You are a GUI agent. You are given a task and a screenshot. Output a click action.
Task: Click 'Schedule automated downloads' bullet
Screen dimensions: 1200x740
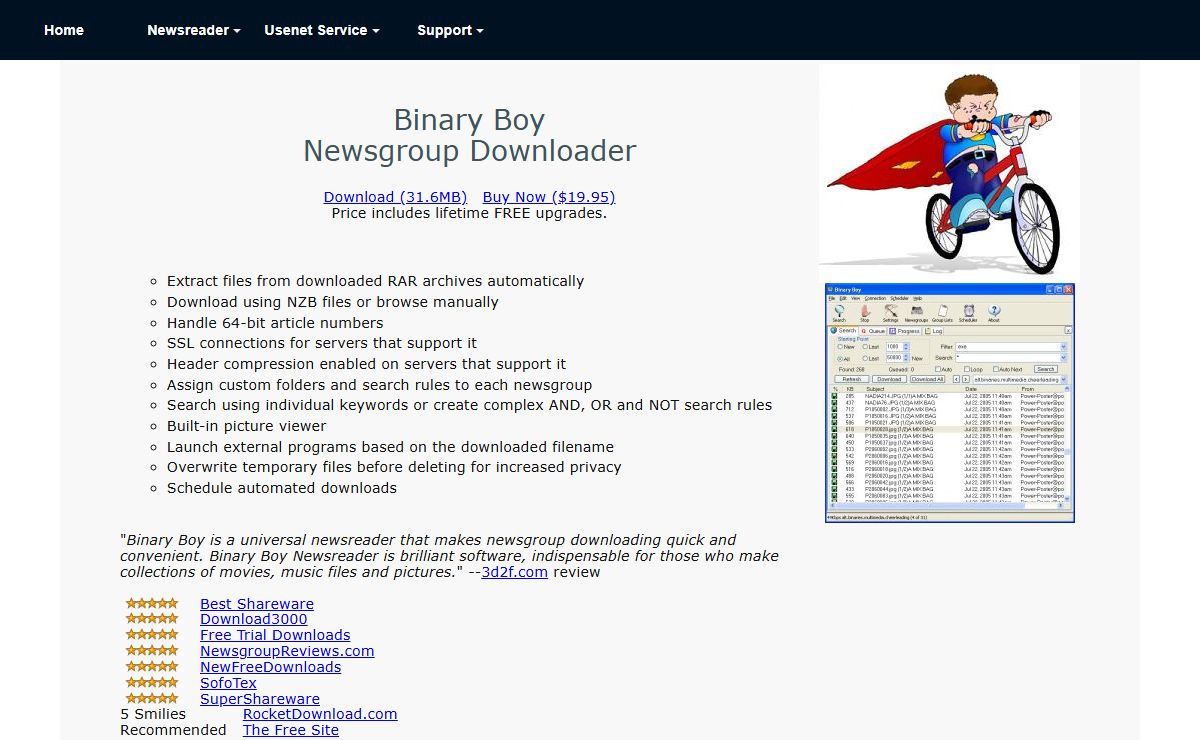click(x=282, y=488)
